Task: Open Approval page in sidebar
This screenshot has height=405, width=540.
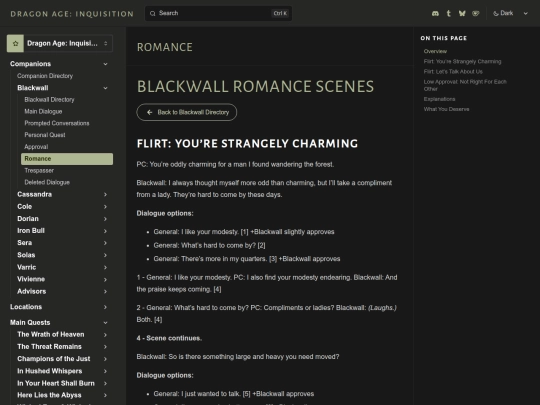Action: click(x=36, y=147)
